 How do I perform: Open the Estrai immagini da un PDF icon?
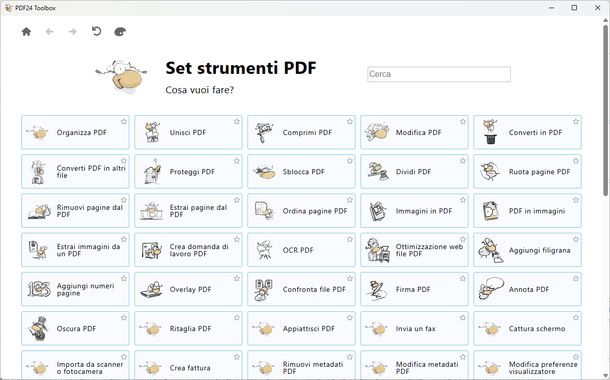point(38,250)
